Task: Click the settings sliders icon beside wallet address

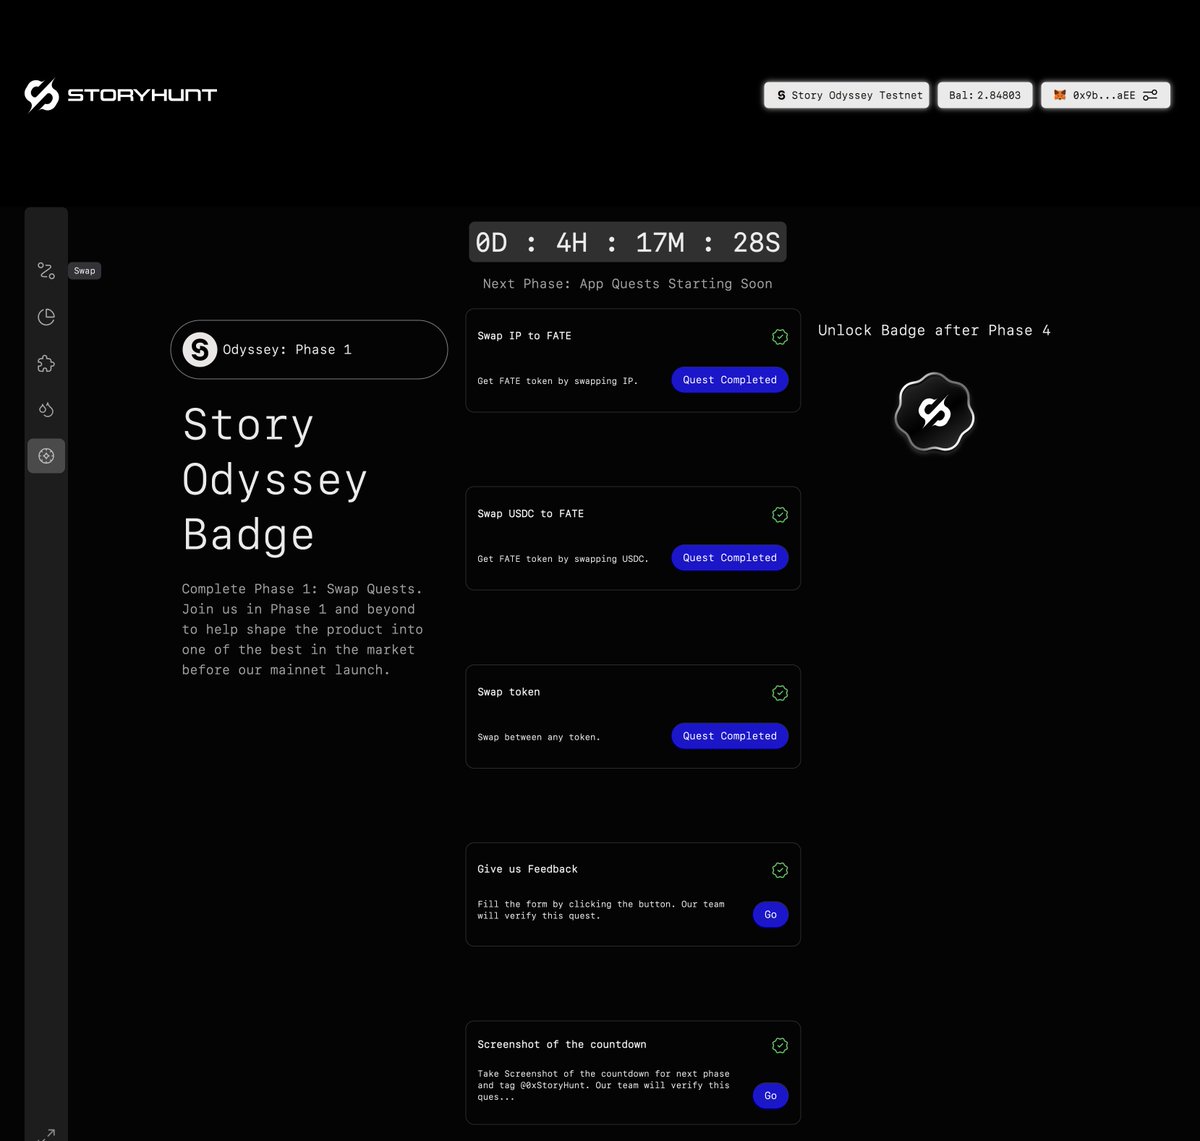Action: [x=1150, y=95]
